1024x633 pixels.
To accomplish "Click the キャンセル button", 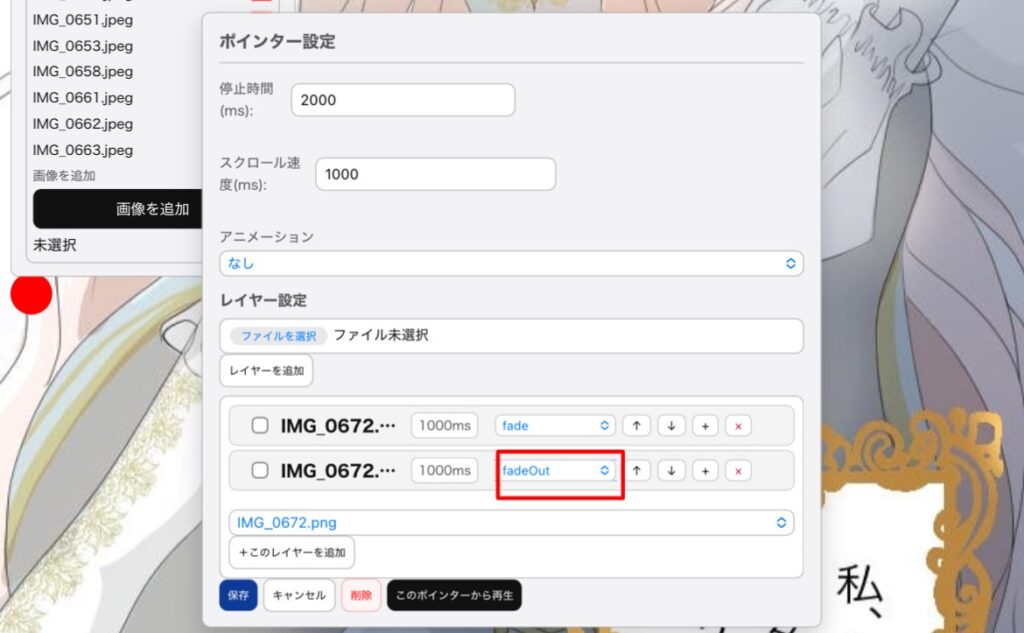I will 299,595.
